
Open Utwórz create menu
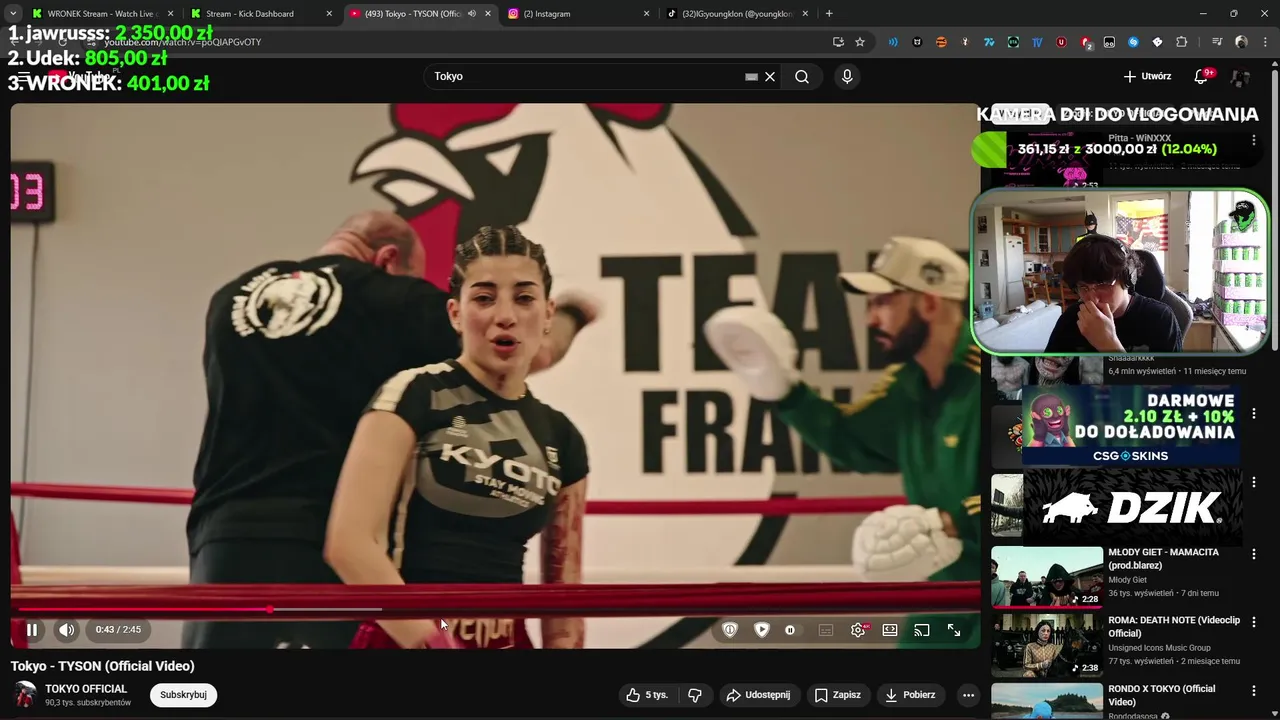1147,77
